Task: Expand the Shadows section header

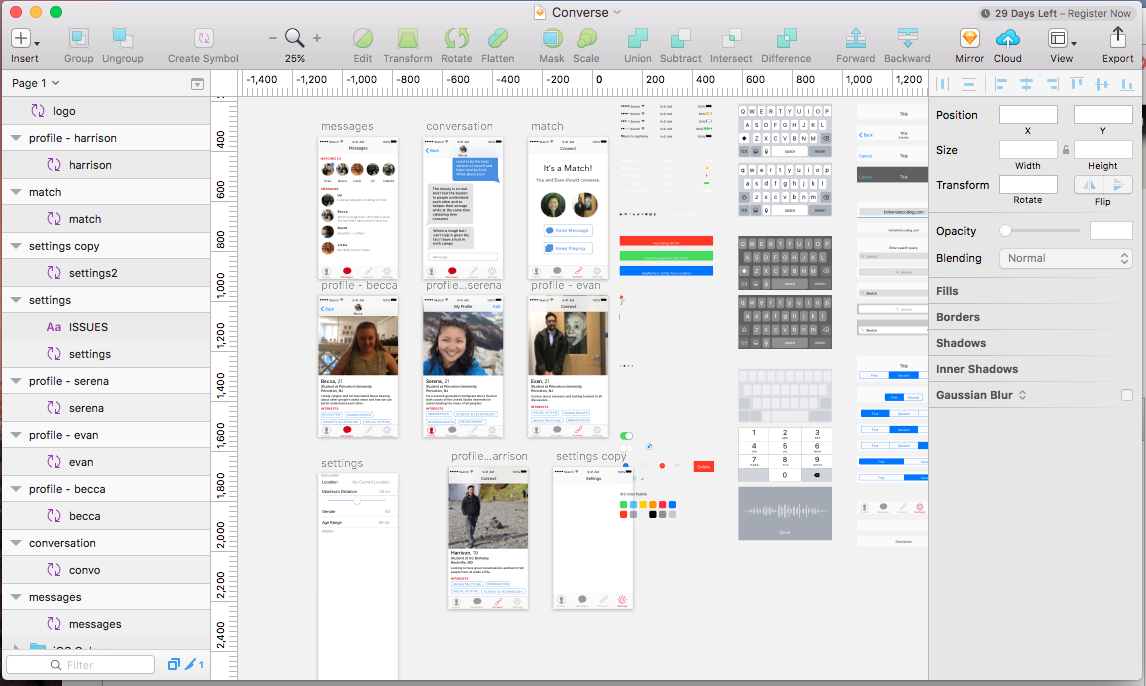Action: click(961, 343)
